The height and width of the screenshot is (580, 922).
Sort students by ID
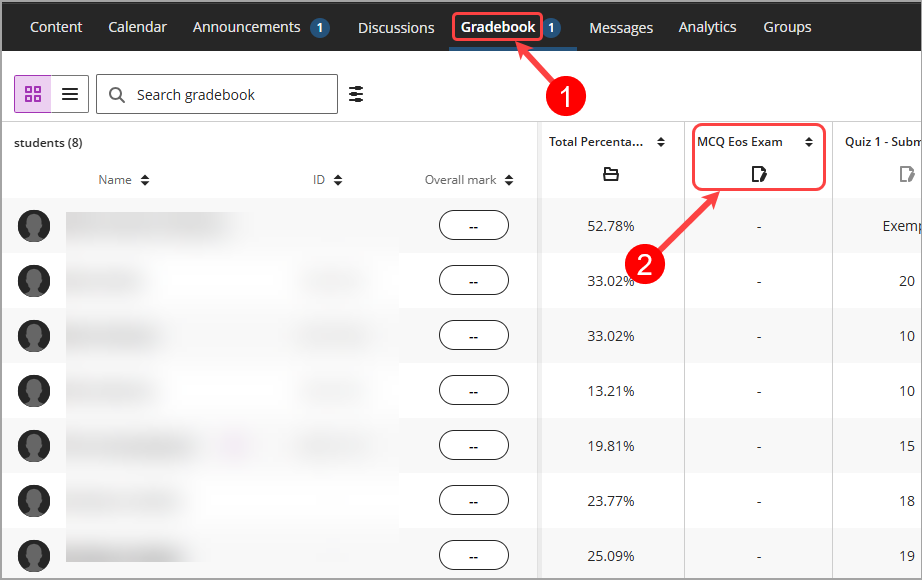338,180
